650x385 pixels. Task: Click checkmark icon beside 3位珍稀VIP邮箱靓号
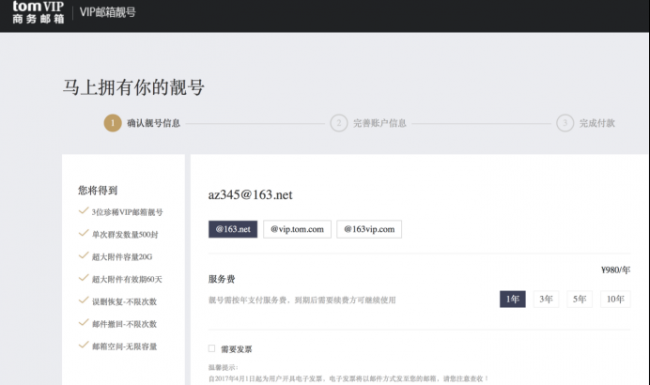[83, 211]
